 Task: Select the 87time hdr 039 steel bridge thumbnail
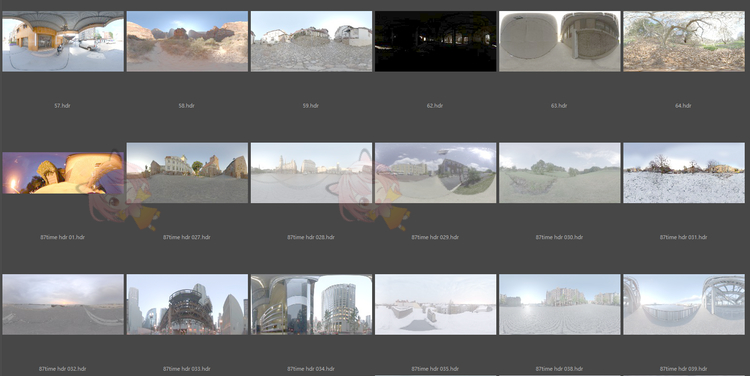click(684, 304)
